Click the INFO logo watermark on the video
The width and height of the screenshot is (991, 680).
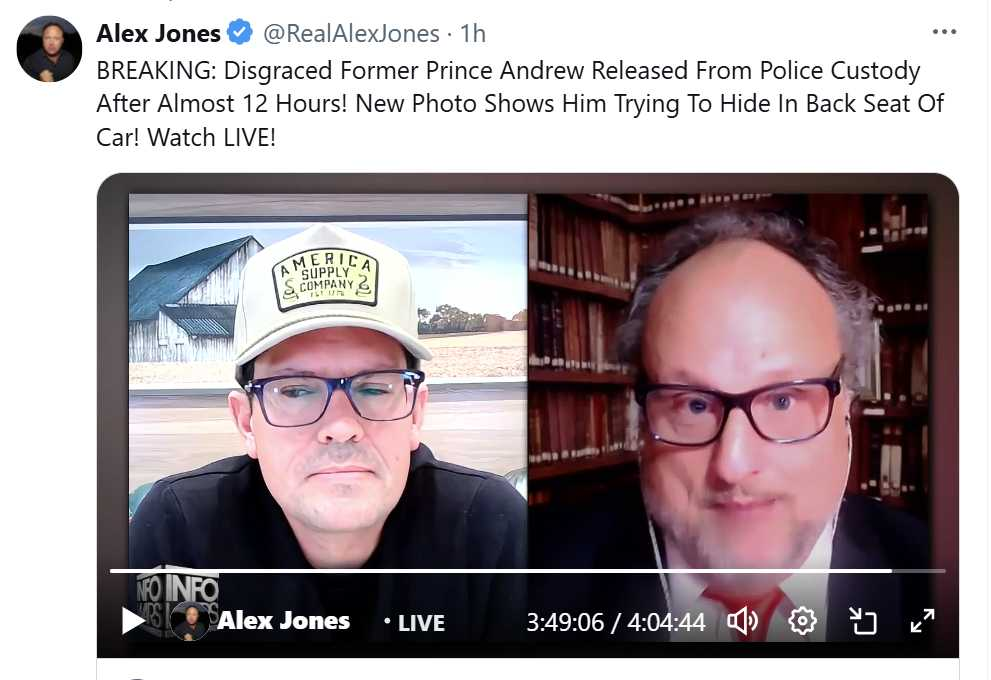[x=178, y=590]
